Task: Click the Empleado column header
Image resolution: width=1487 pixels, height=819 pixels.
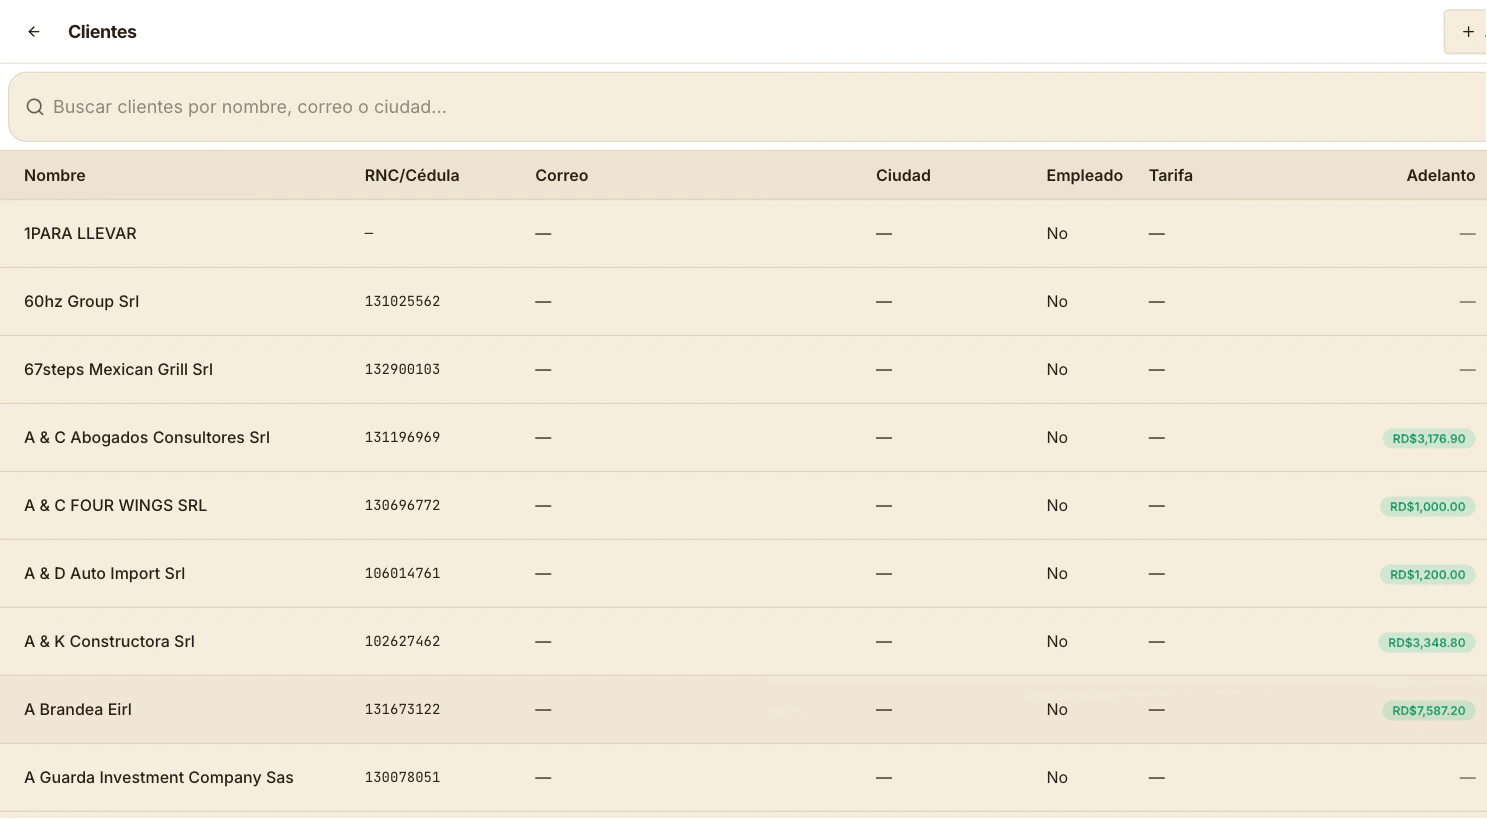Action: point(1084,175)
